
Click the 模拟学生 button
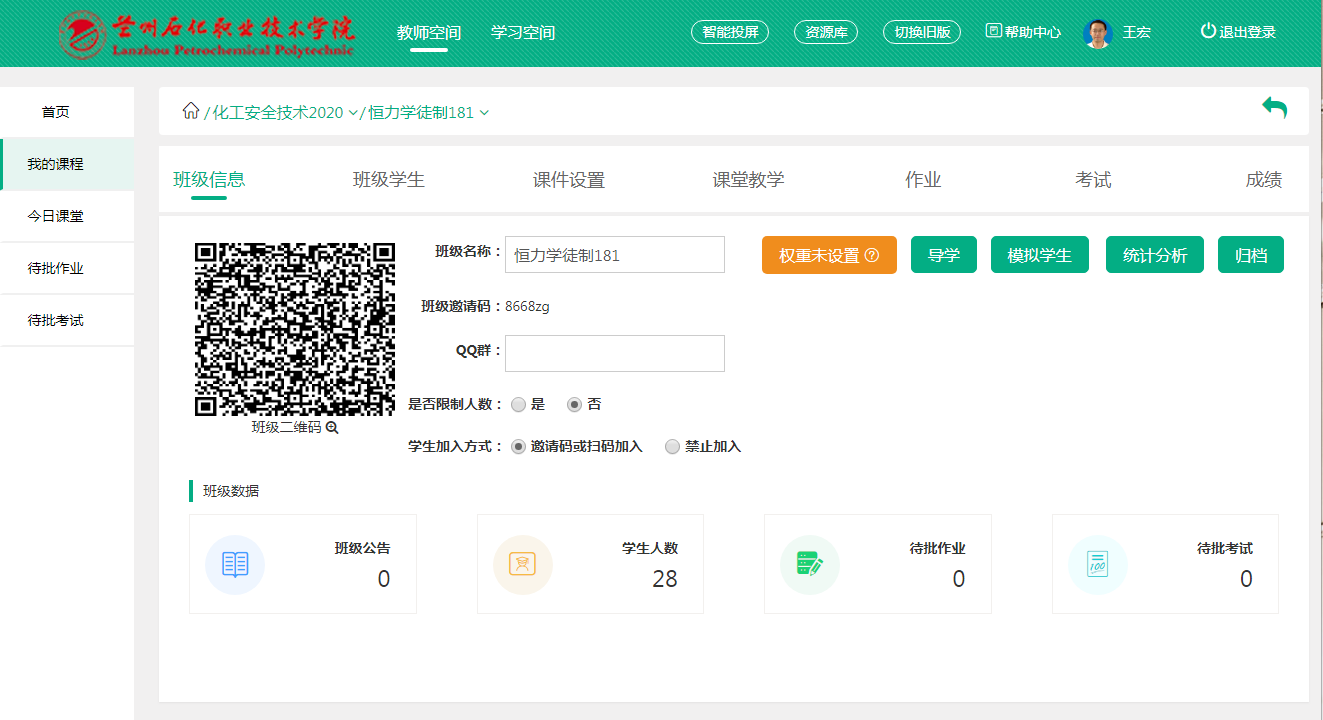1040,255
